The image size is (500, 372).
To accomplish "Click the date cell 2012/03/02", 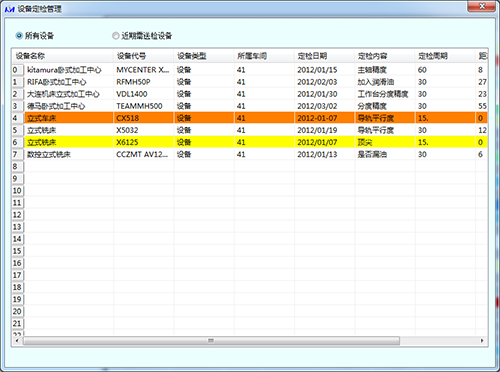I will pos(325,106).
